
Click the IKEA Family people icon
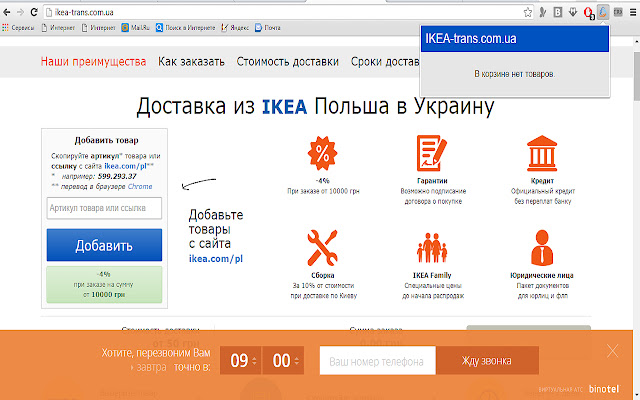(x=432, y=248)
